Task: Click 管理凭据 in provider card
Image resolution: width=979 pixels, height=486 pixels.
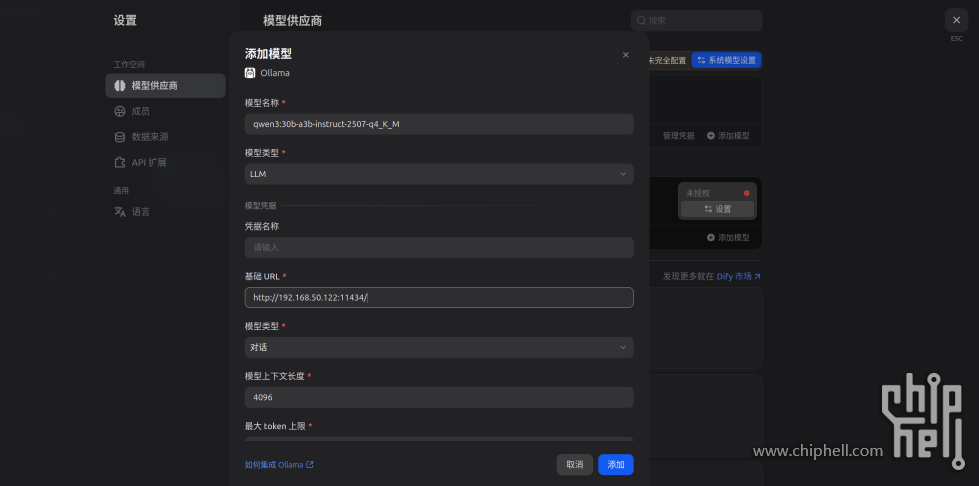Action: click(x=678, y=136)
